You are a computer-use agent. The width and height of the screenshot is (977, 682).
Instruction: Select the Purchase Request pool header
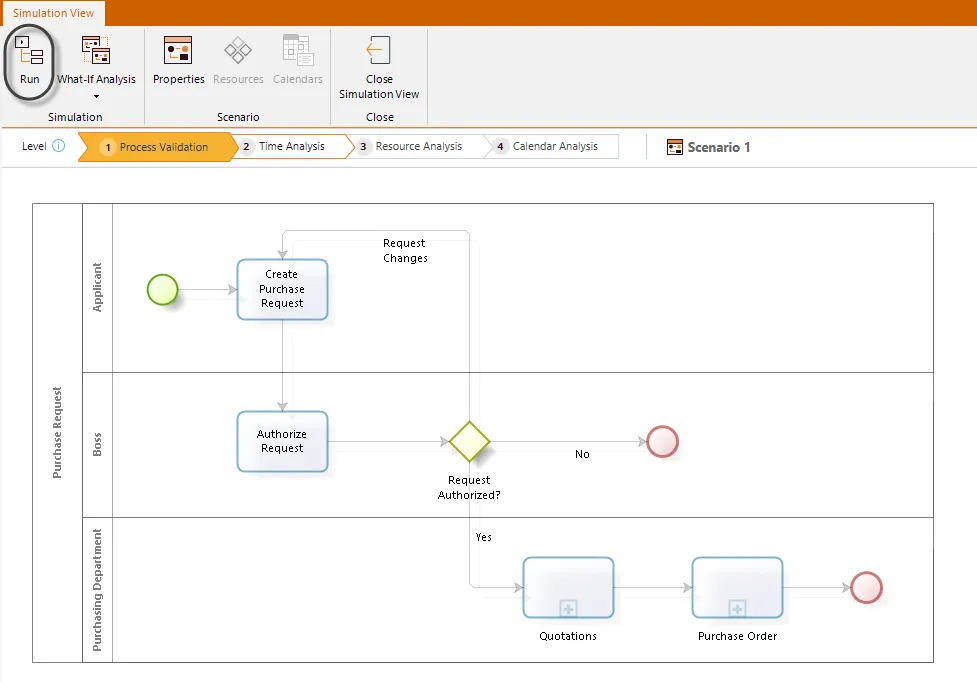57,433
